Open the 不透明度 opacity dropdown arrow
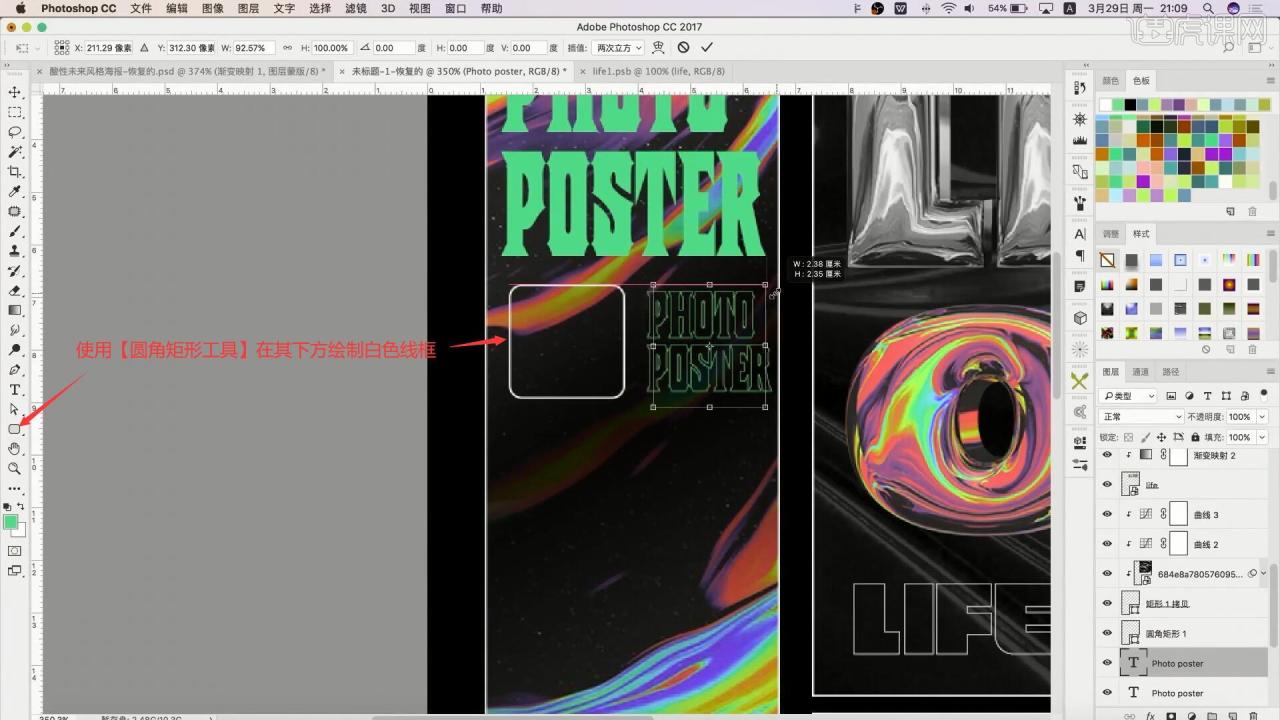Screen dimensions: 1280x720 click(1262, 416)
